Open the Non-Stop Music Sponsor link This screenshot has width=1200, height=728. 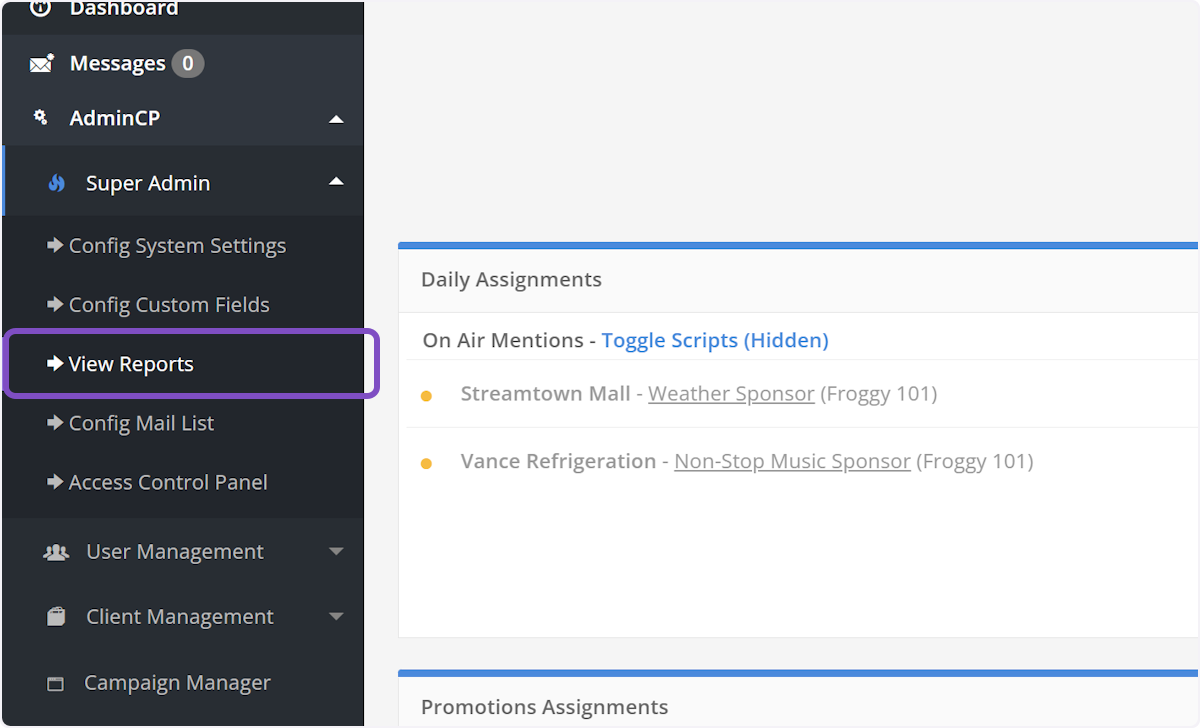pos(792,462)
